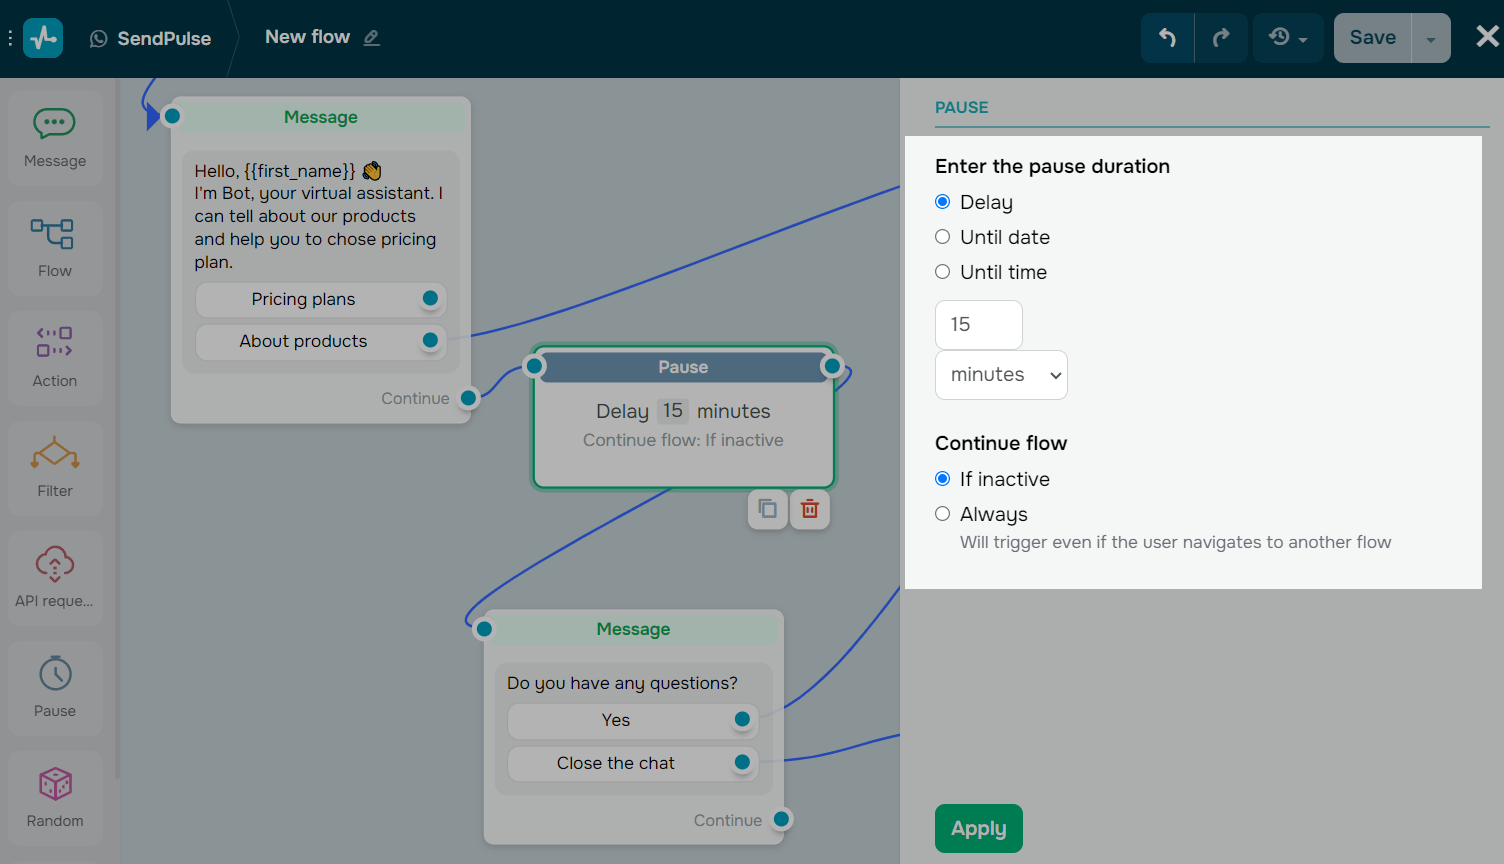Apply the pause settings
Image resolution: width=1504 pixels, height=864 pixels.
978,828
